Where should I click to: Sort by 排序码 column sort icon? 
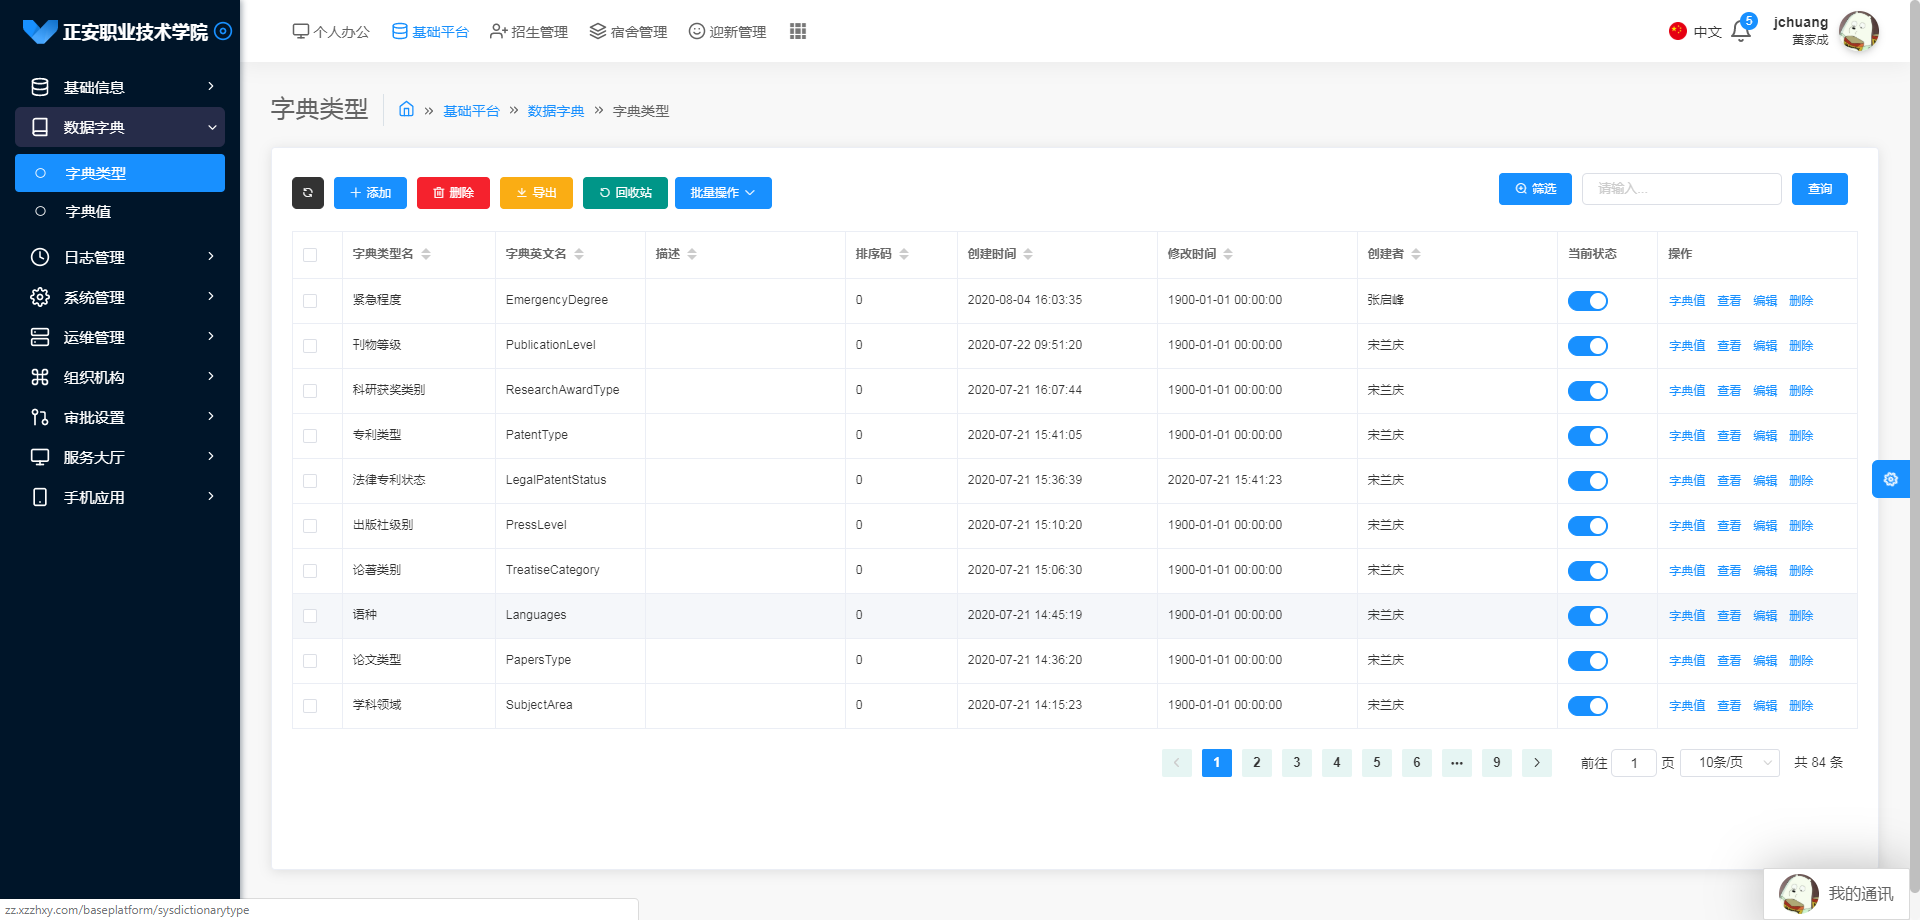tap(904, 254)
